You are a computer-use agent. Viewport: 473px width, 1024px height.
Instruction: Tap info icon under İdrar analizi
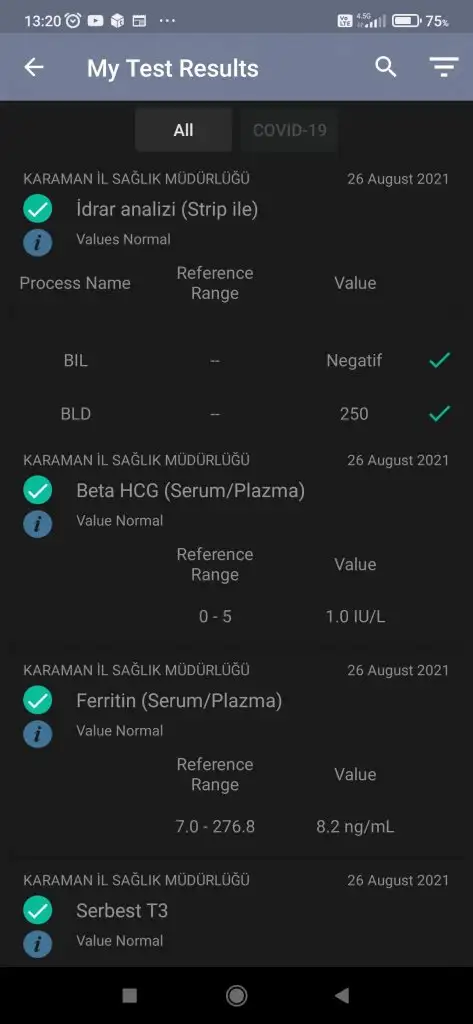(38, 243)
